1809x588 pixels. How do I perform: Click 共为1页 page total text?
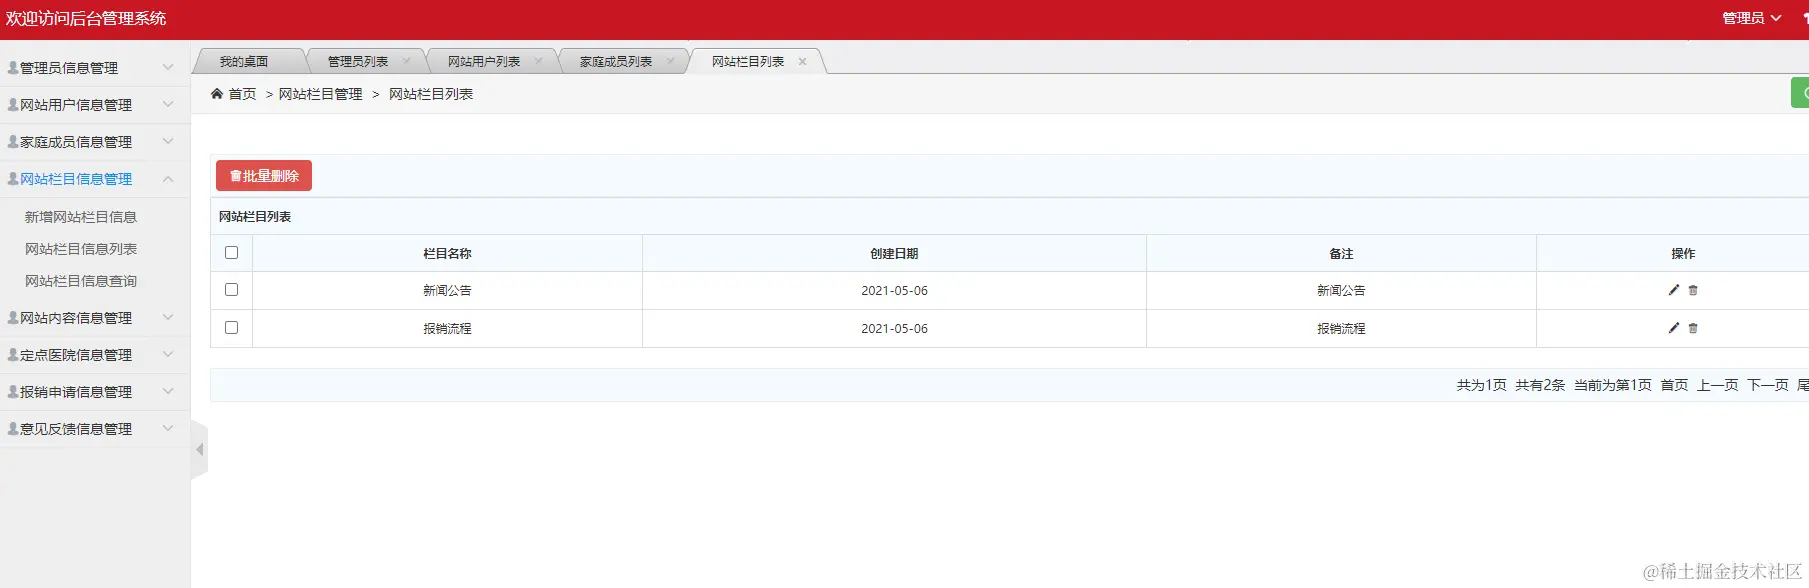tap(1481, 385)
